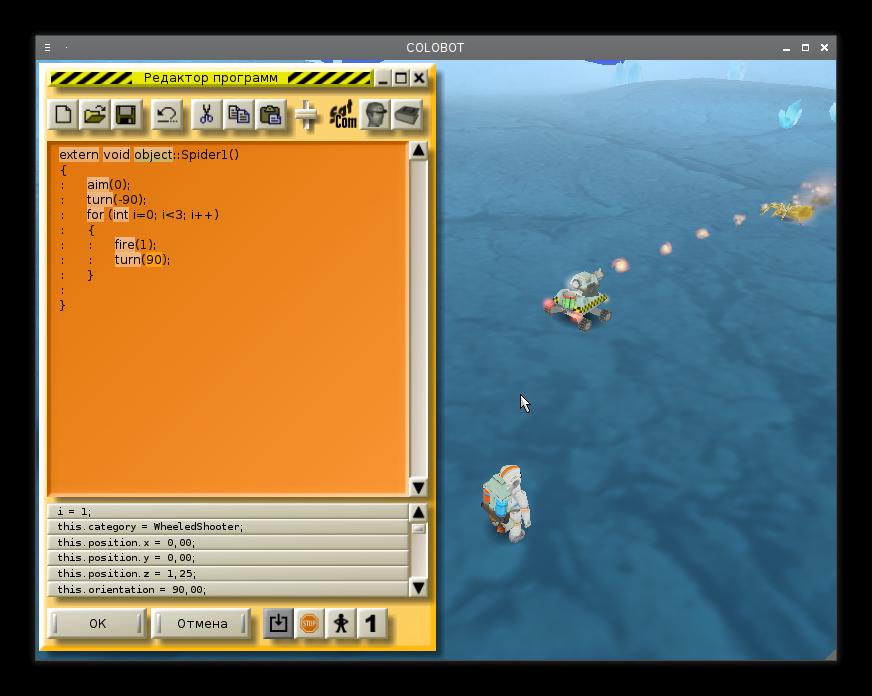Create a new program with the blank page icon
Image resolution: width=872 pixels, height=696 pixels.
point(63,115)
